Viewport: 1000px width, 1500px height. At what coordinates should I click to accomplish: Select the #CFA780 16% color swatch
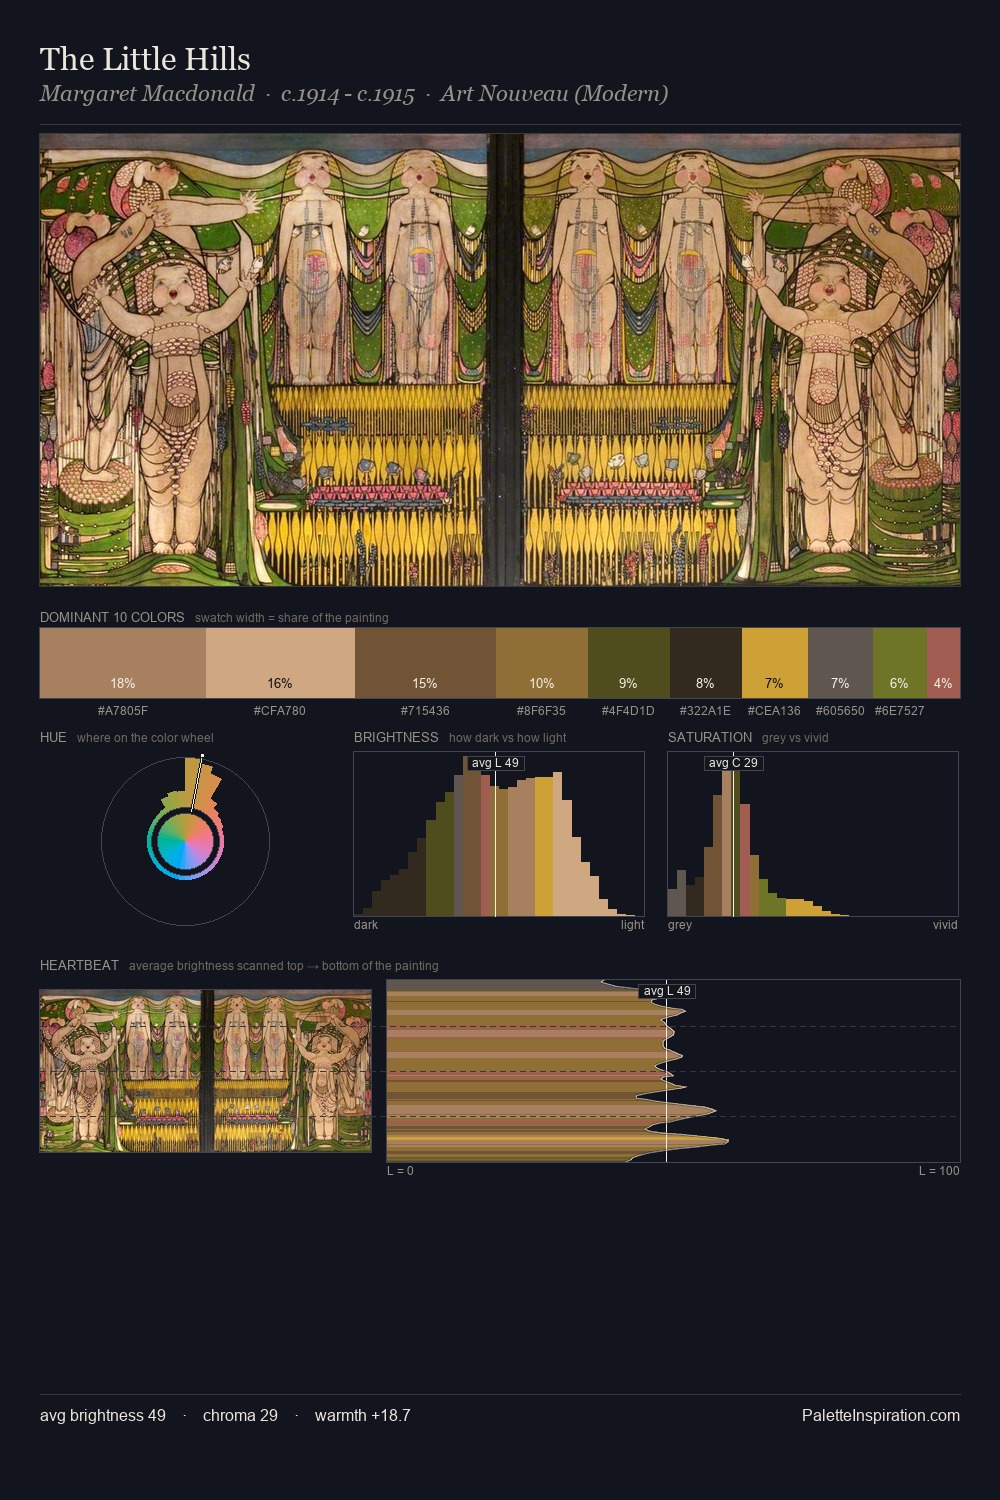click(280, 662)
